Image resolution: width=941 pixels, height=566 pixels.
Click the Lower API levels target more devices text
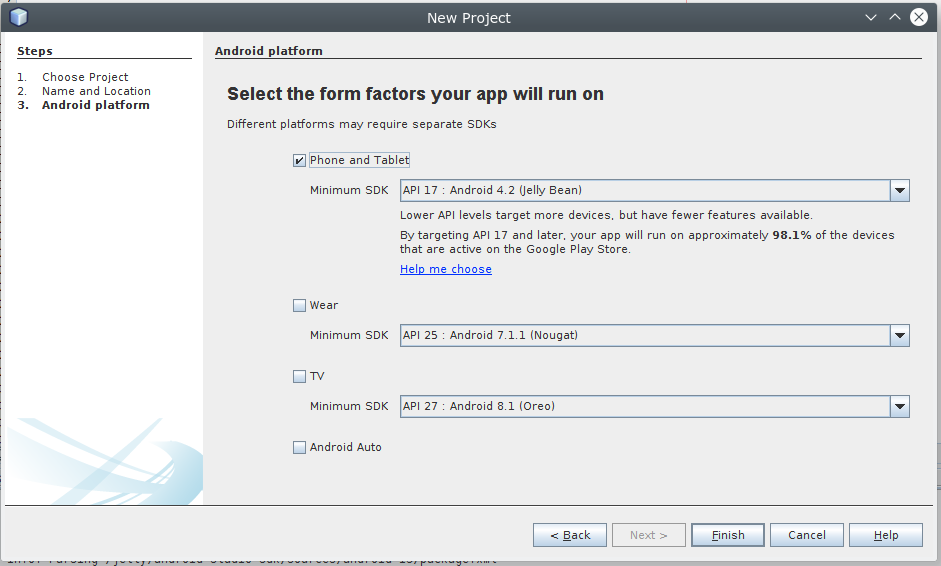click(x=606, y=215)
